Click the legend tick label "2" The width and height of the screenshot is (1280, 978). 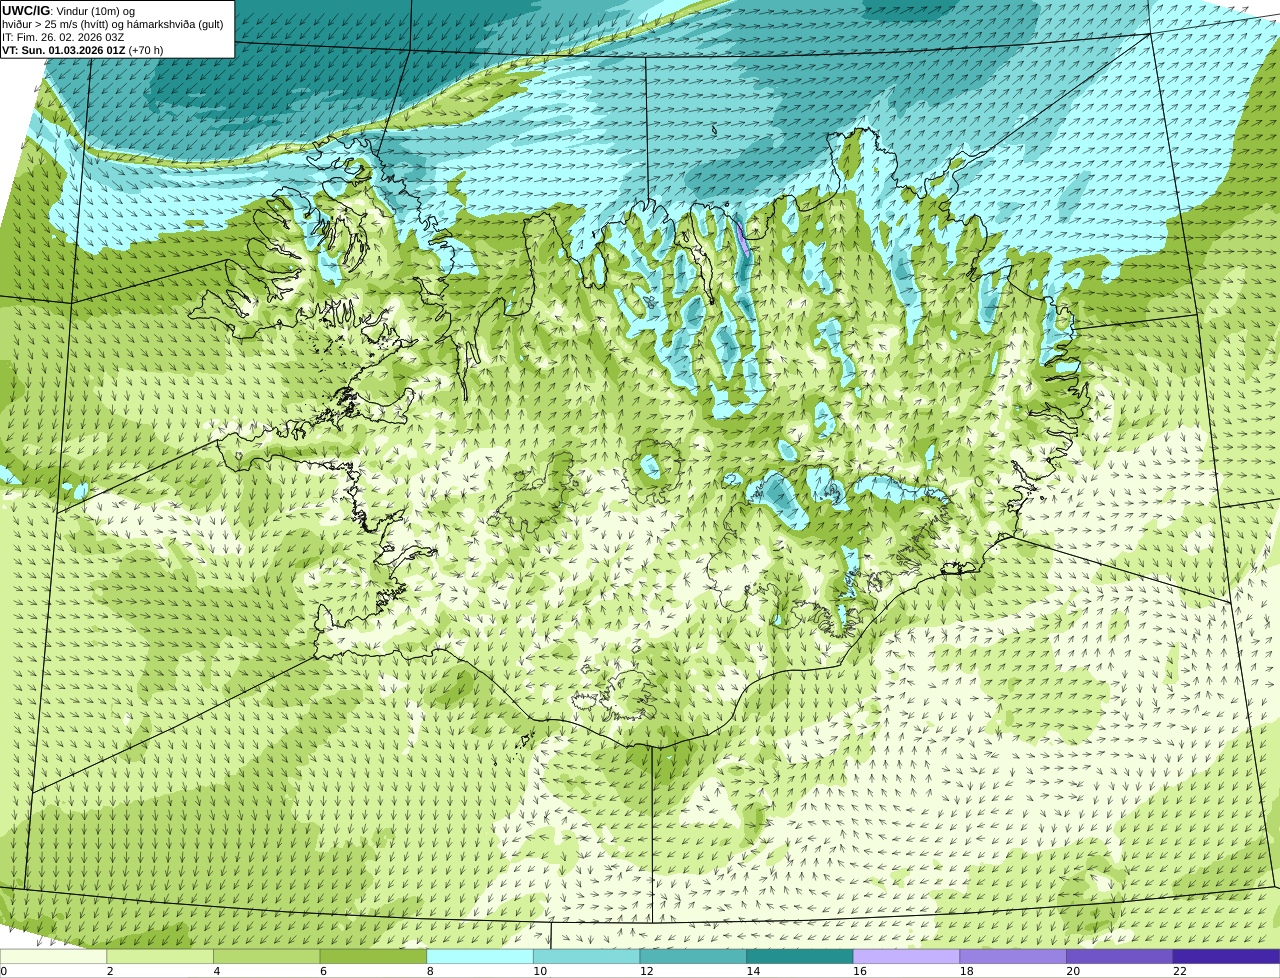coord(109,971)
